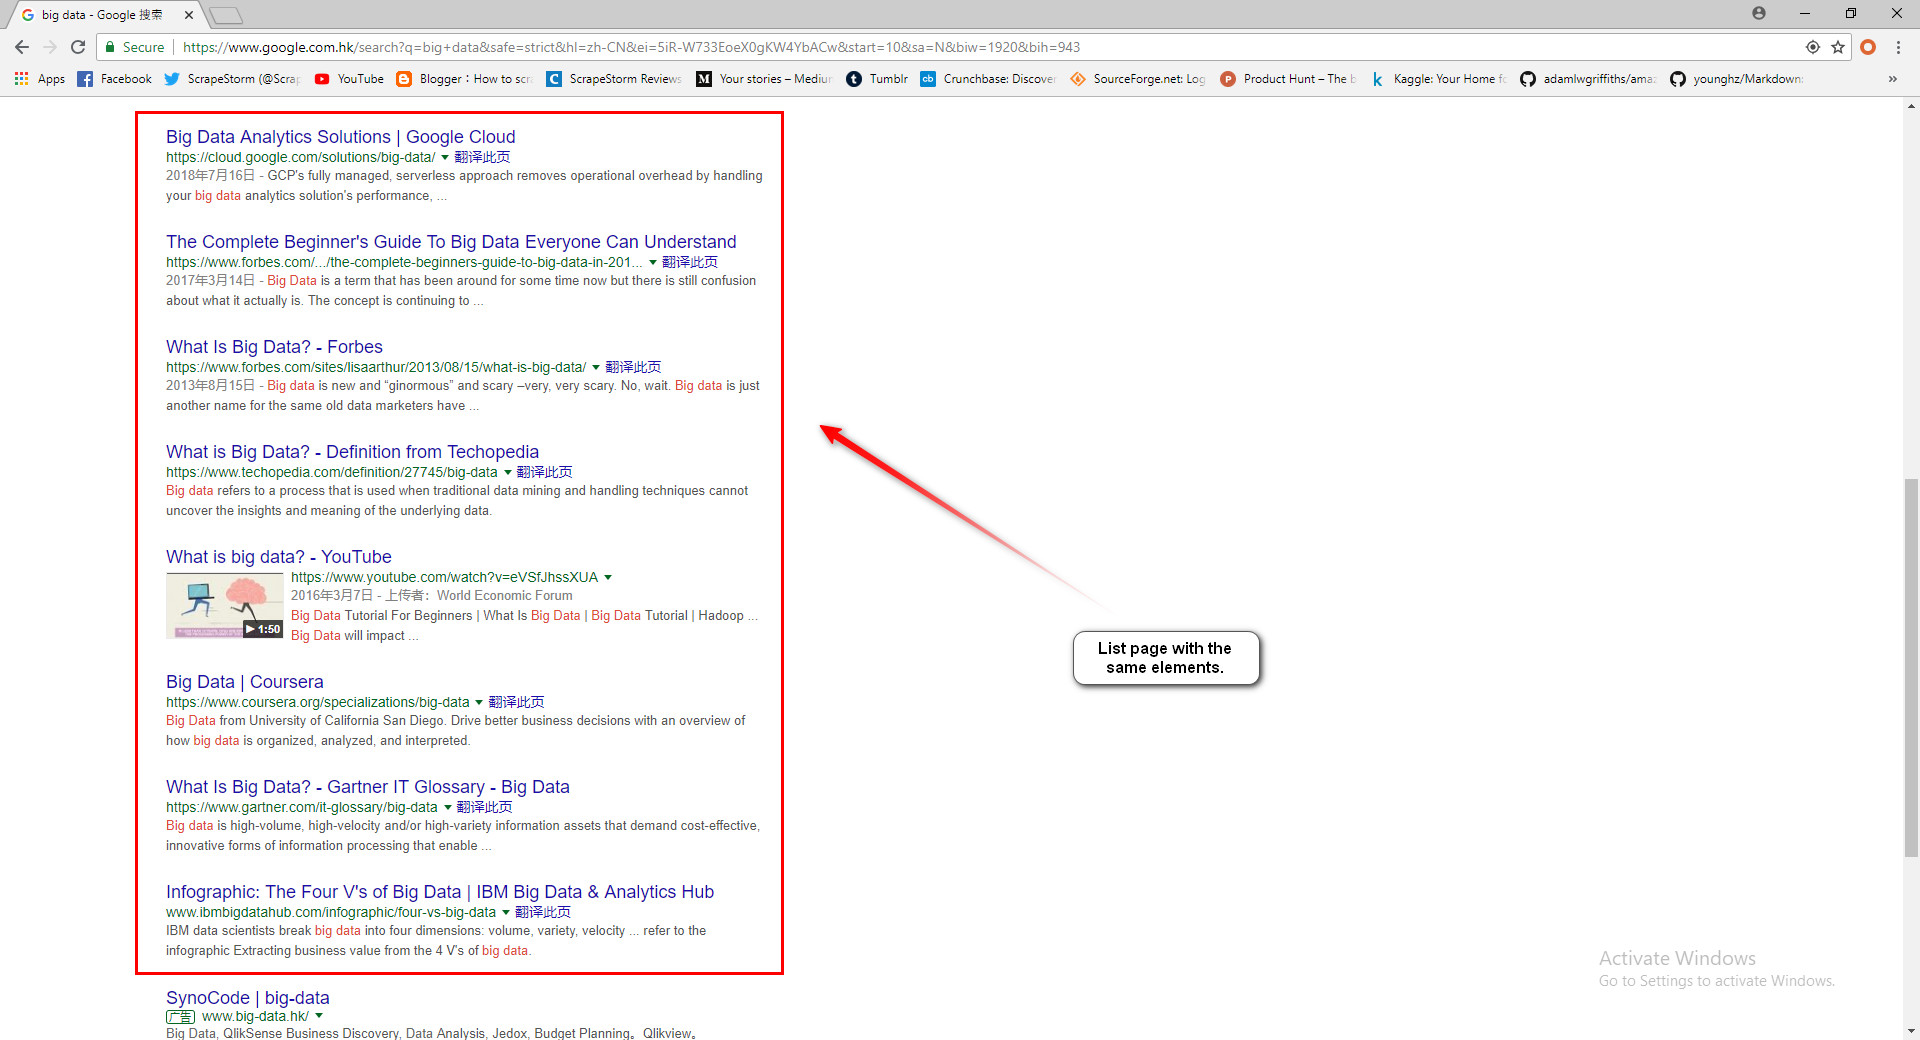Click the browser Back arrow

click(22, 47)
